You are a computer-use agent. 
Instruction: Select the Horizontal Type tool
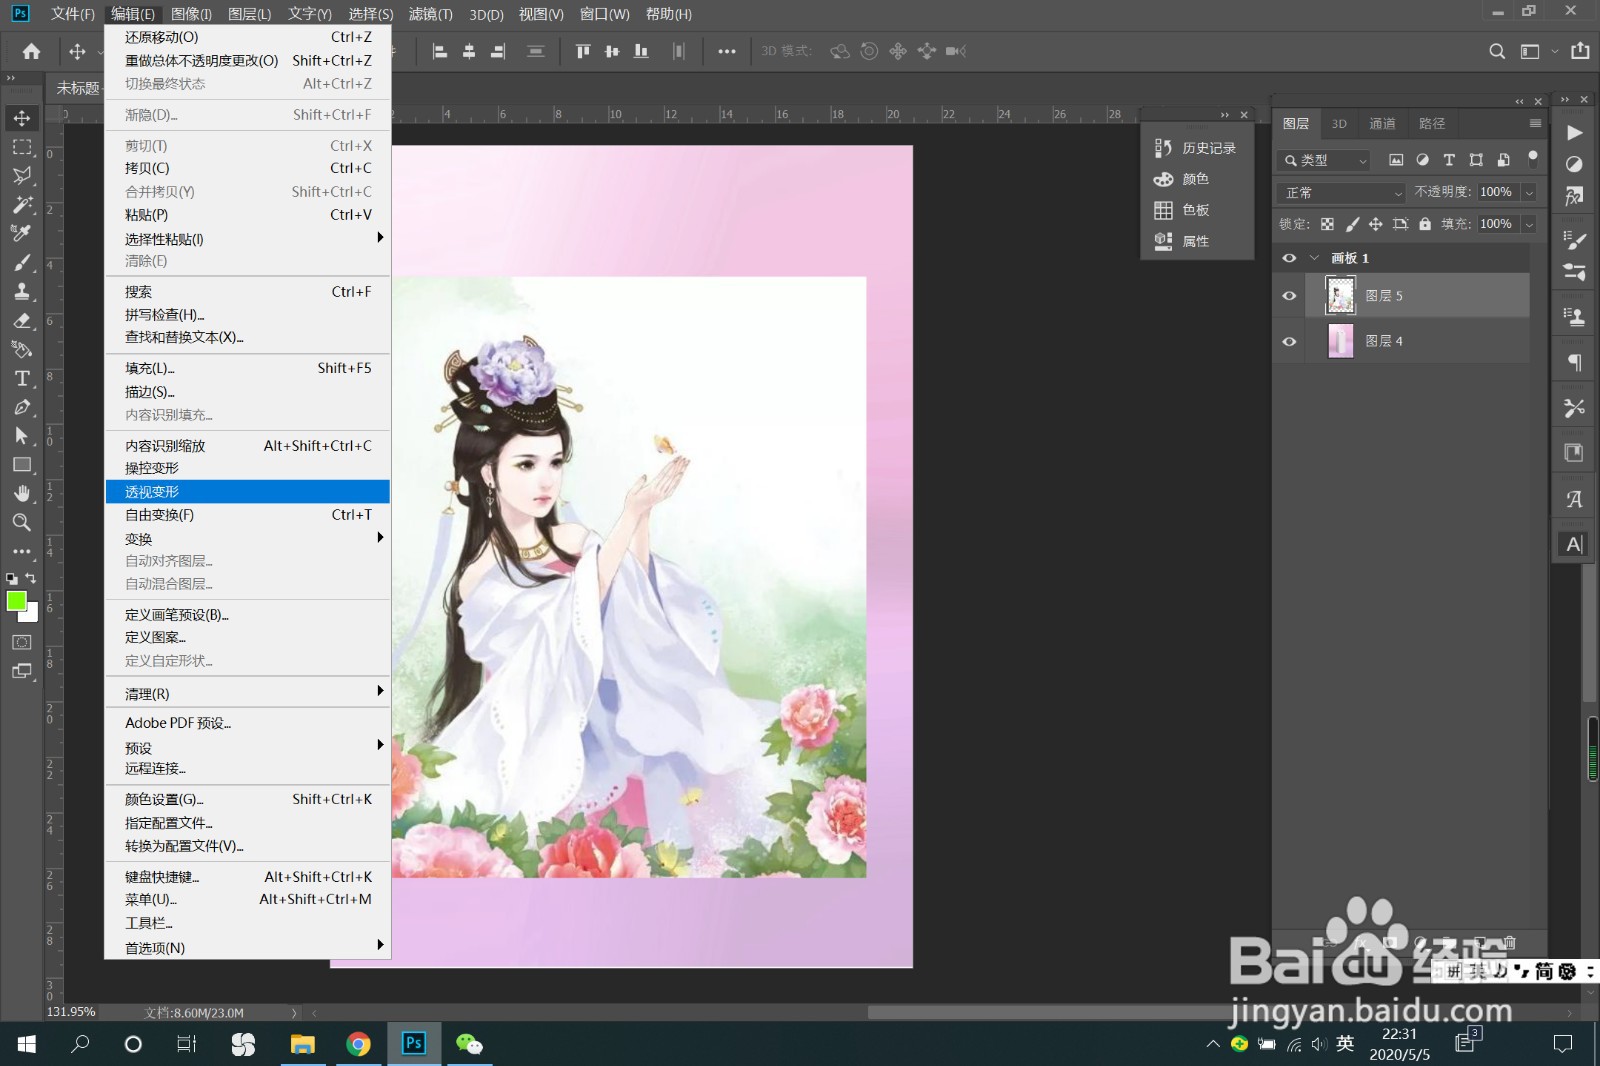[x=21, y=379]
